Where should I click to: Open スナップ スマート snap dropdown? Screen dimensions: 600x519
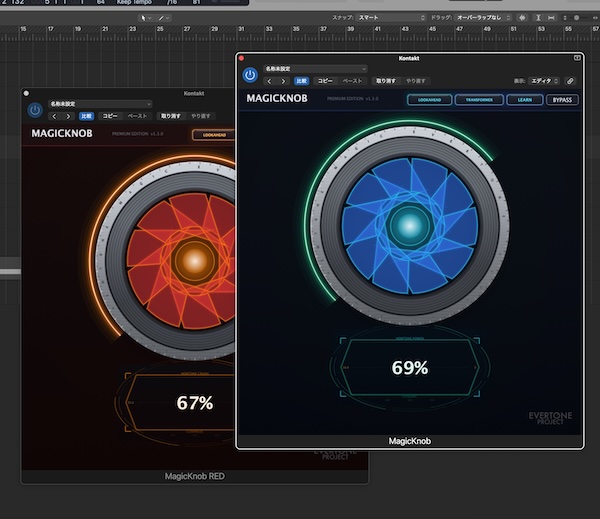pos(391,18)
